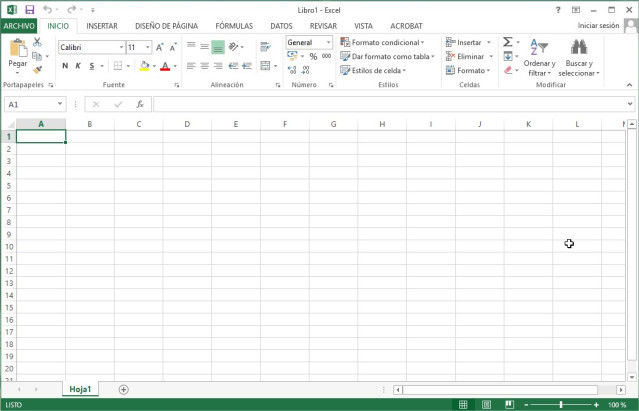
Task: Click the AutoSum sigma icon
Action: (x=508, y=42)
